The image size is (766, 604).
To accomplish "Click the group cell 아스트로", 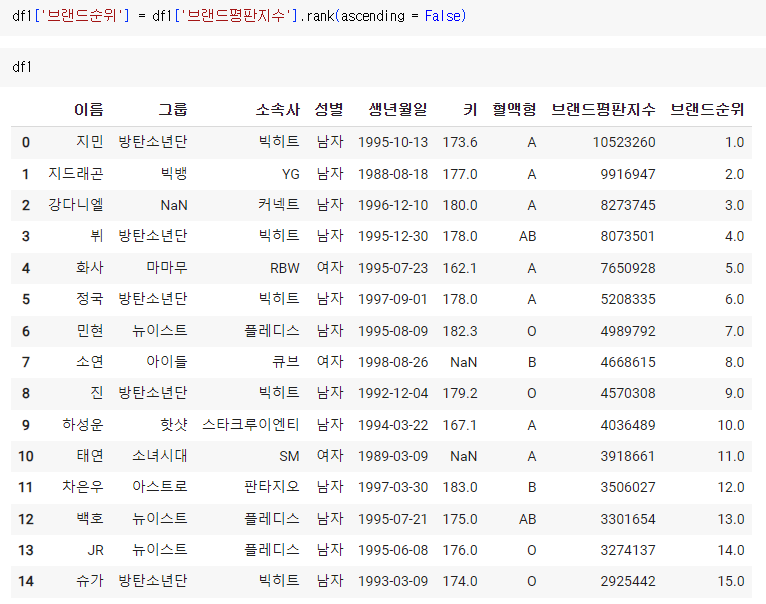I will (160, 487).
